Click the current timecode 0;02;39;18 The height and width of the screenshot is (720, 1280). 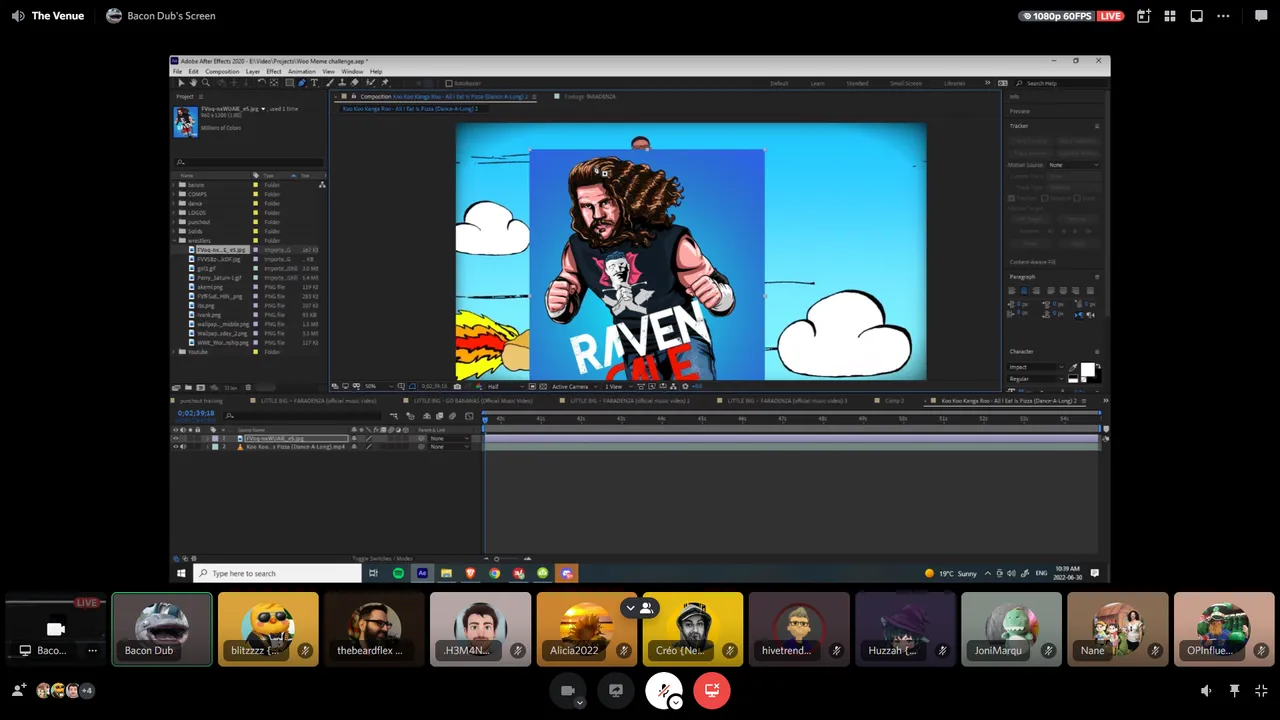coord(196,413)
